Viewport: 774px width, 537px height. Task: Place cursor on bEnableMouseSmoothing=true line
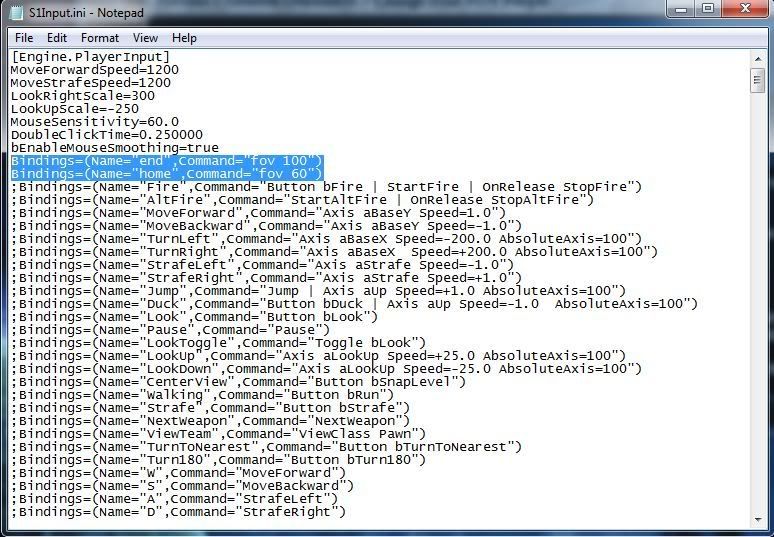(x=114, y=147)
